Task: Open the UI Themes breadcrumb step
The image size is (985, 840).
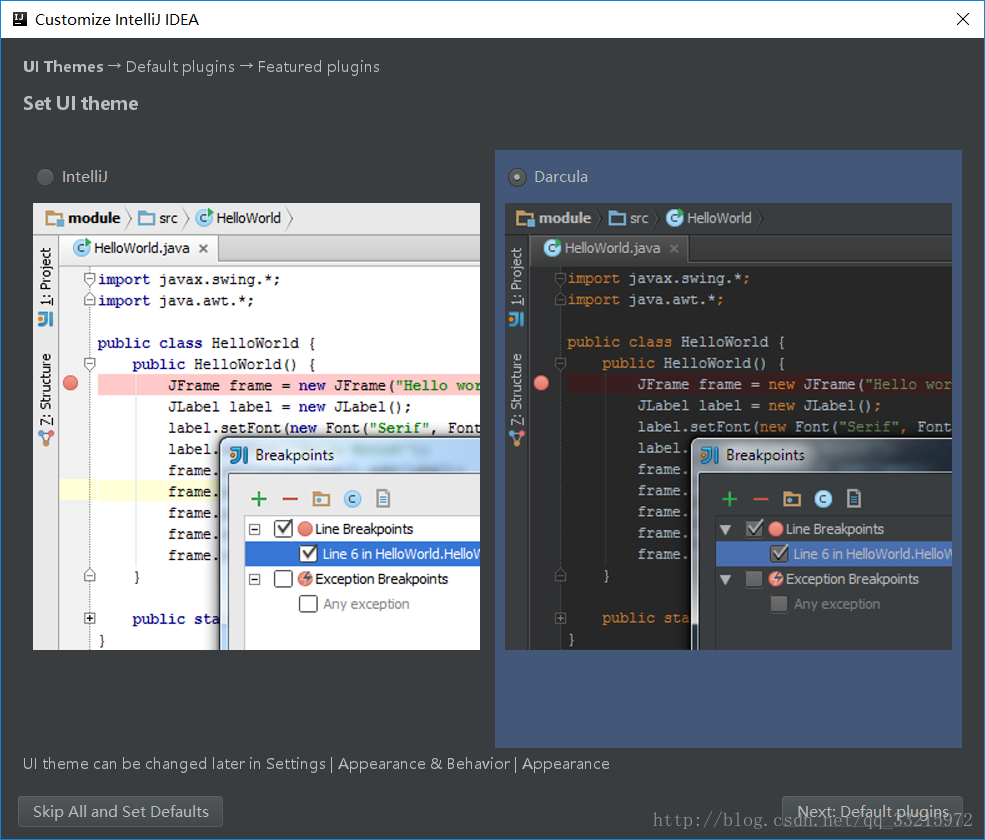Action: (x=63, y=67)
